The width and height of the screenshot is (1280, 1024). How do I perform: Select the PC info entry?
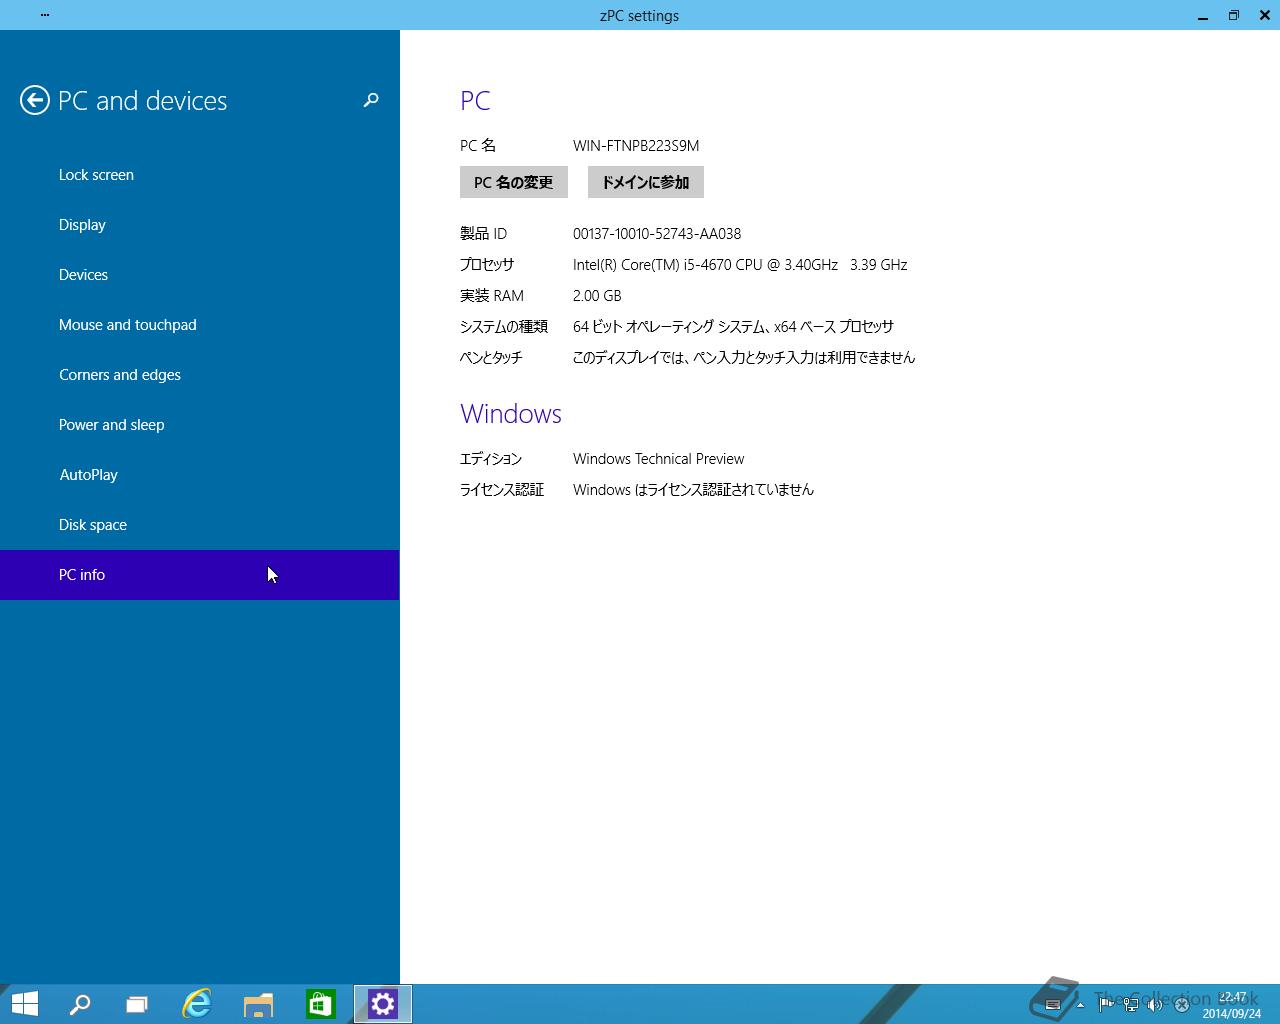[200, 575]
